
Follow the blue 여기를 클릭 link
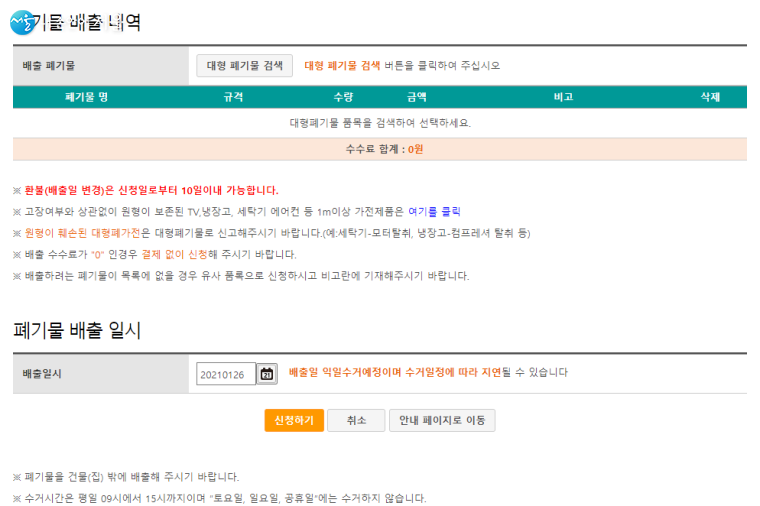tap(434, 212)
